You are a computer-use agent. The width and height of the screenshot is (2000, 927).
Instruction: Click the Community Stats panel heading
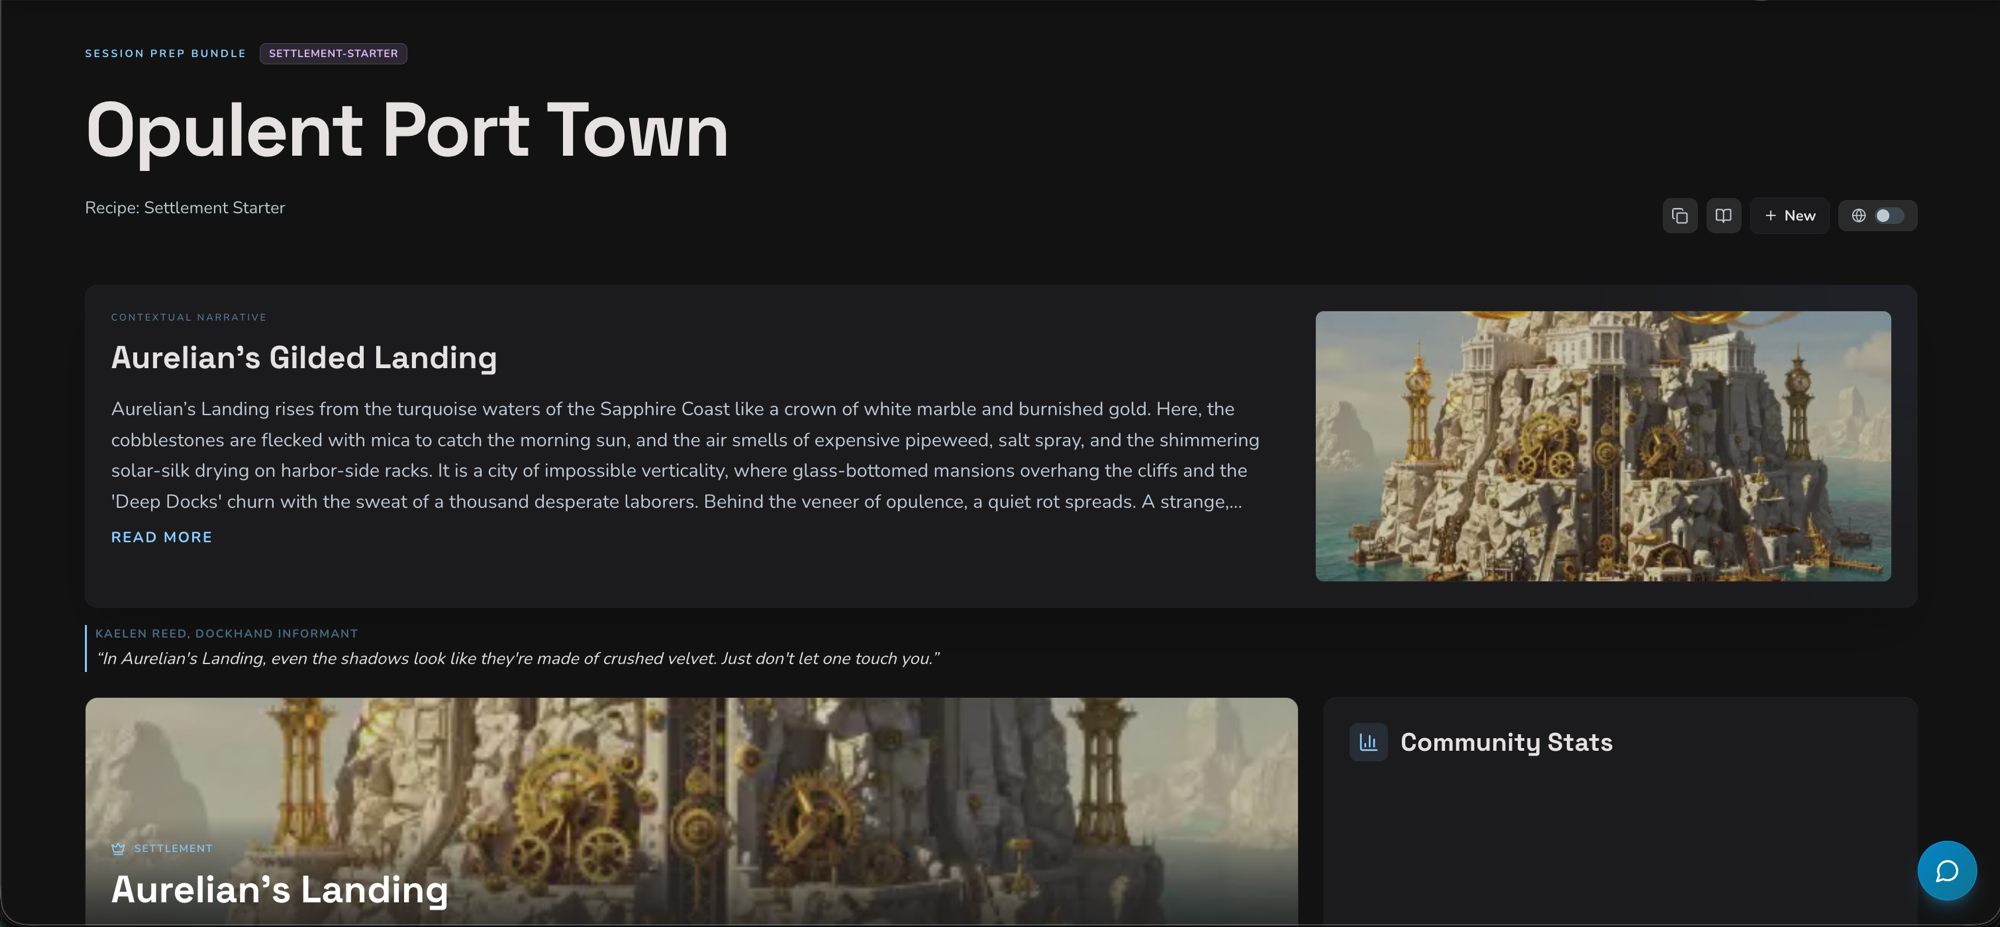click(1506, 742)
